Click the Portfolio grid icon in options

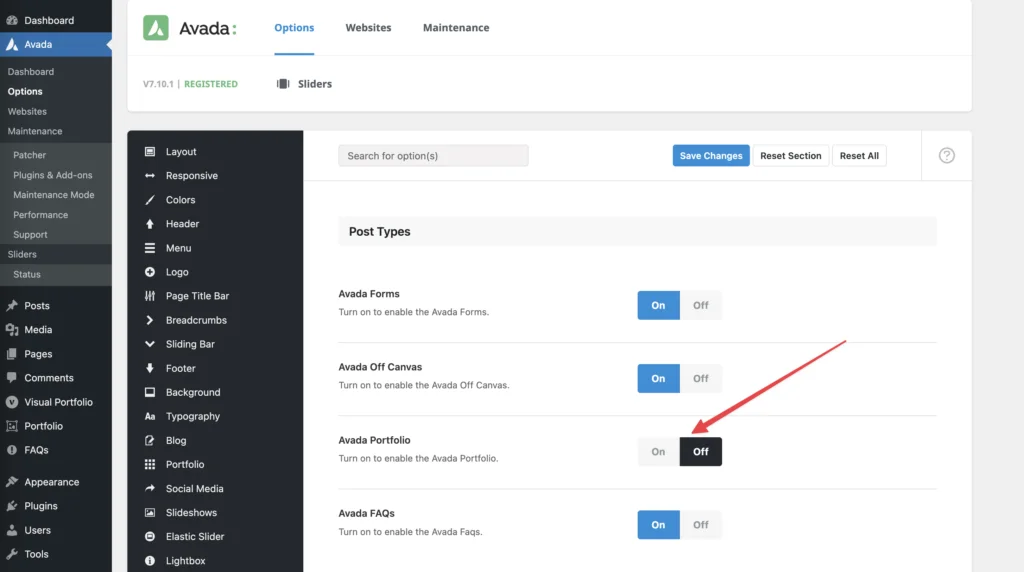pos(150,464)
